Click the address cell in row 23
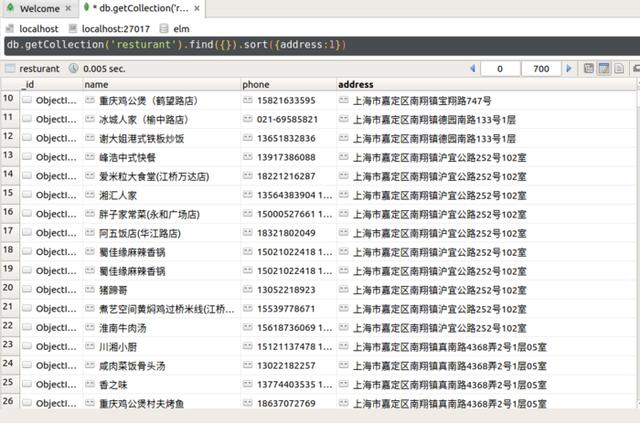This screenshot has width=640, height=423. click(x=487, y=347)
